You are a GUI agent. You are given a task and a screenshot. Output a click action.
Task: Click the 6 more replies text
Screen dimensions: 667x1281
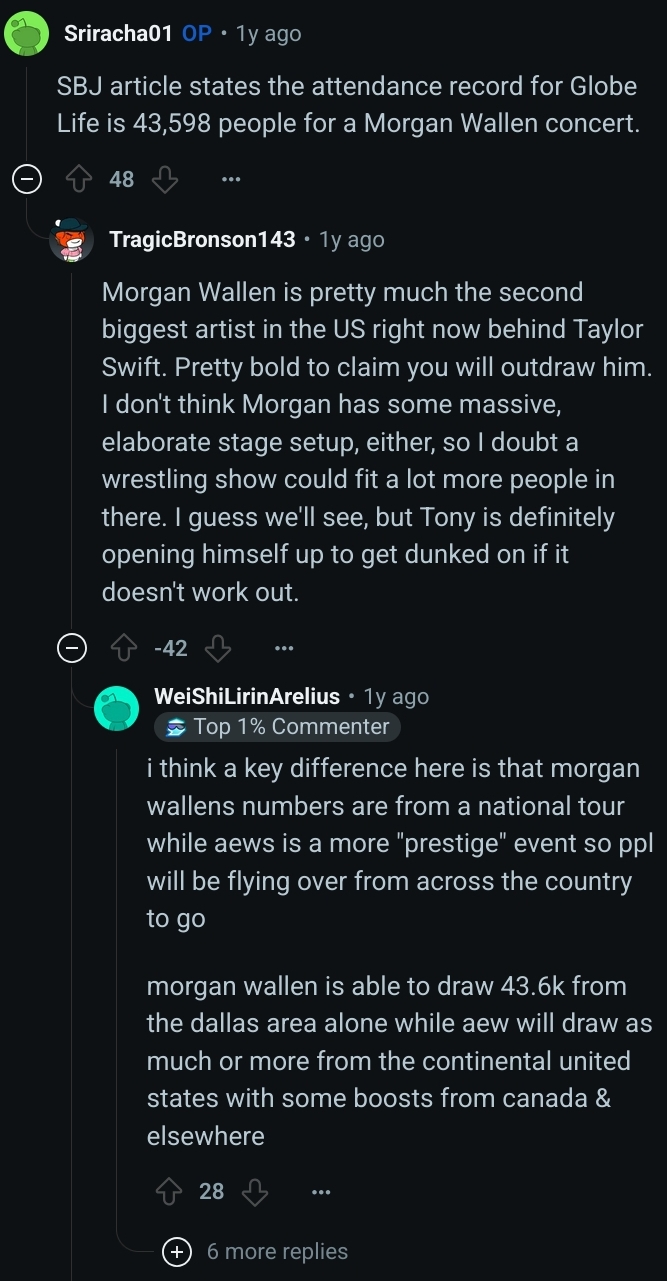coord(277,1252)
